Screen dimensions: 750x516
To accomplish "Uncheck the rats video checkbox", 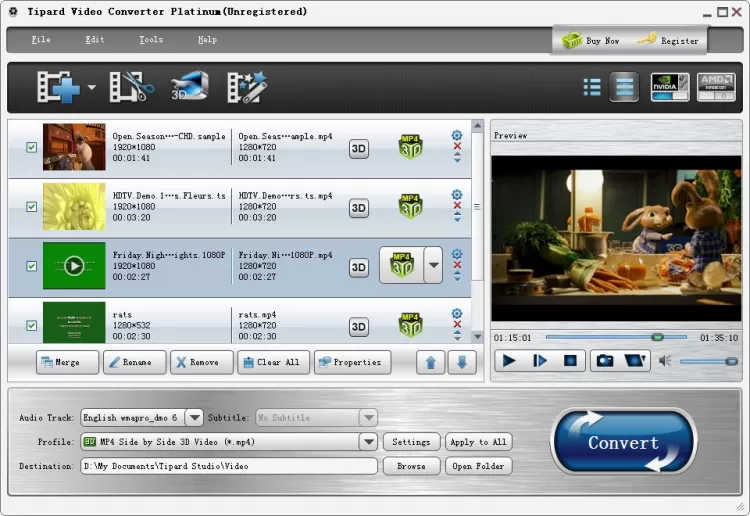I will (x=32, y=326).
